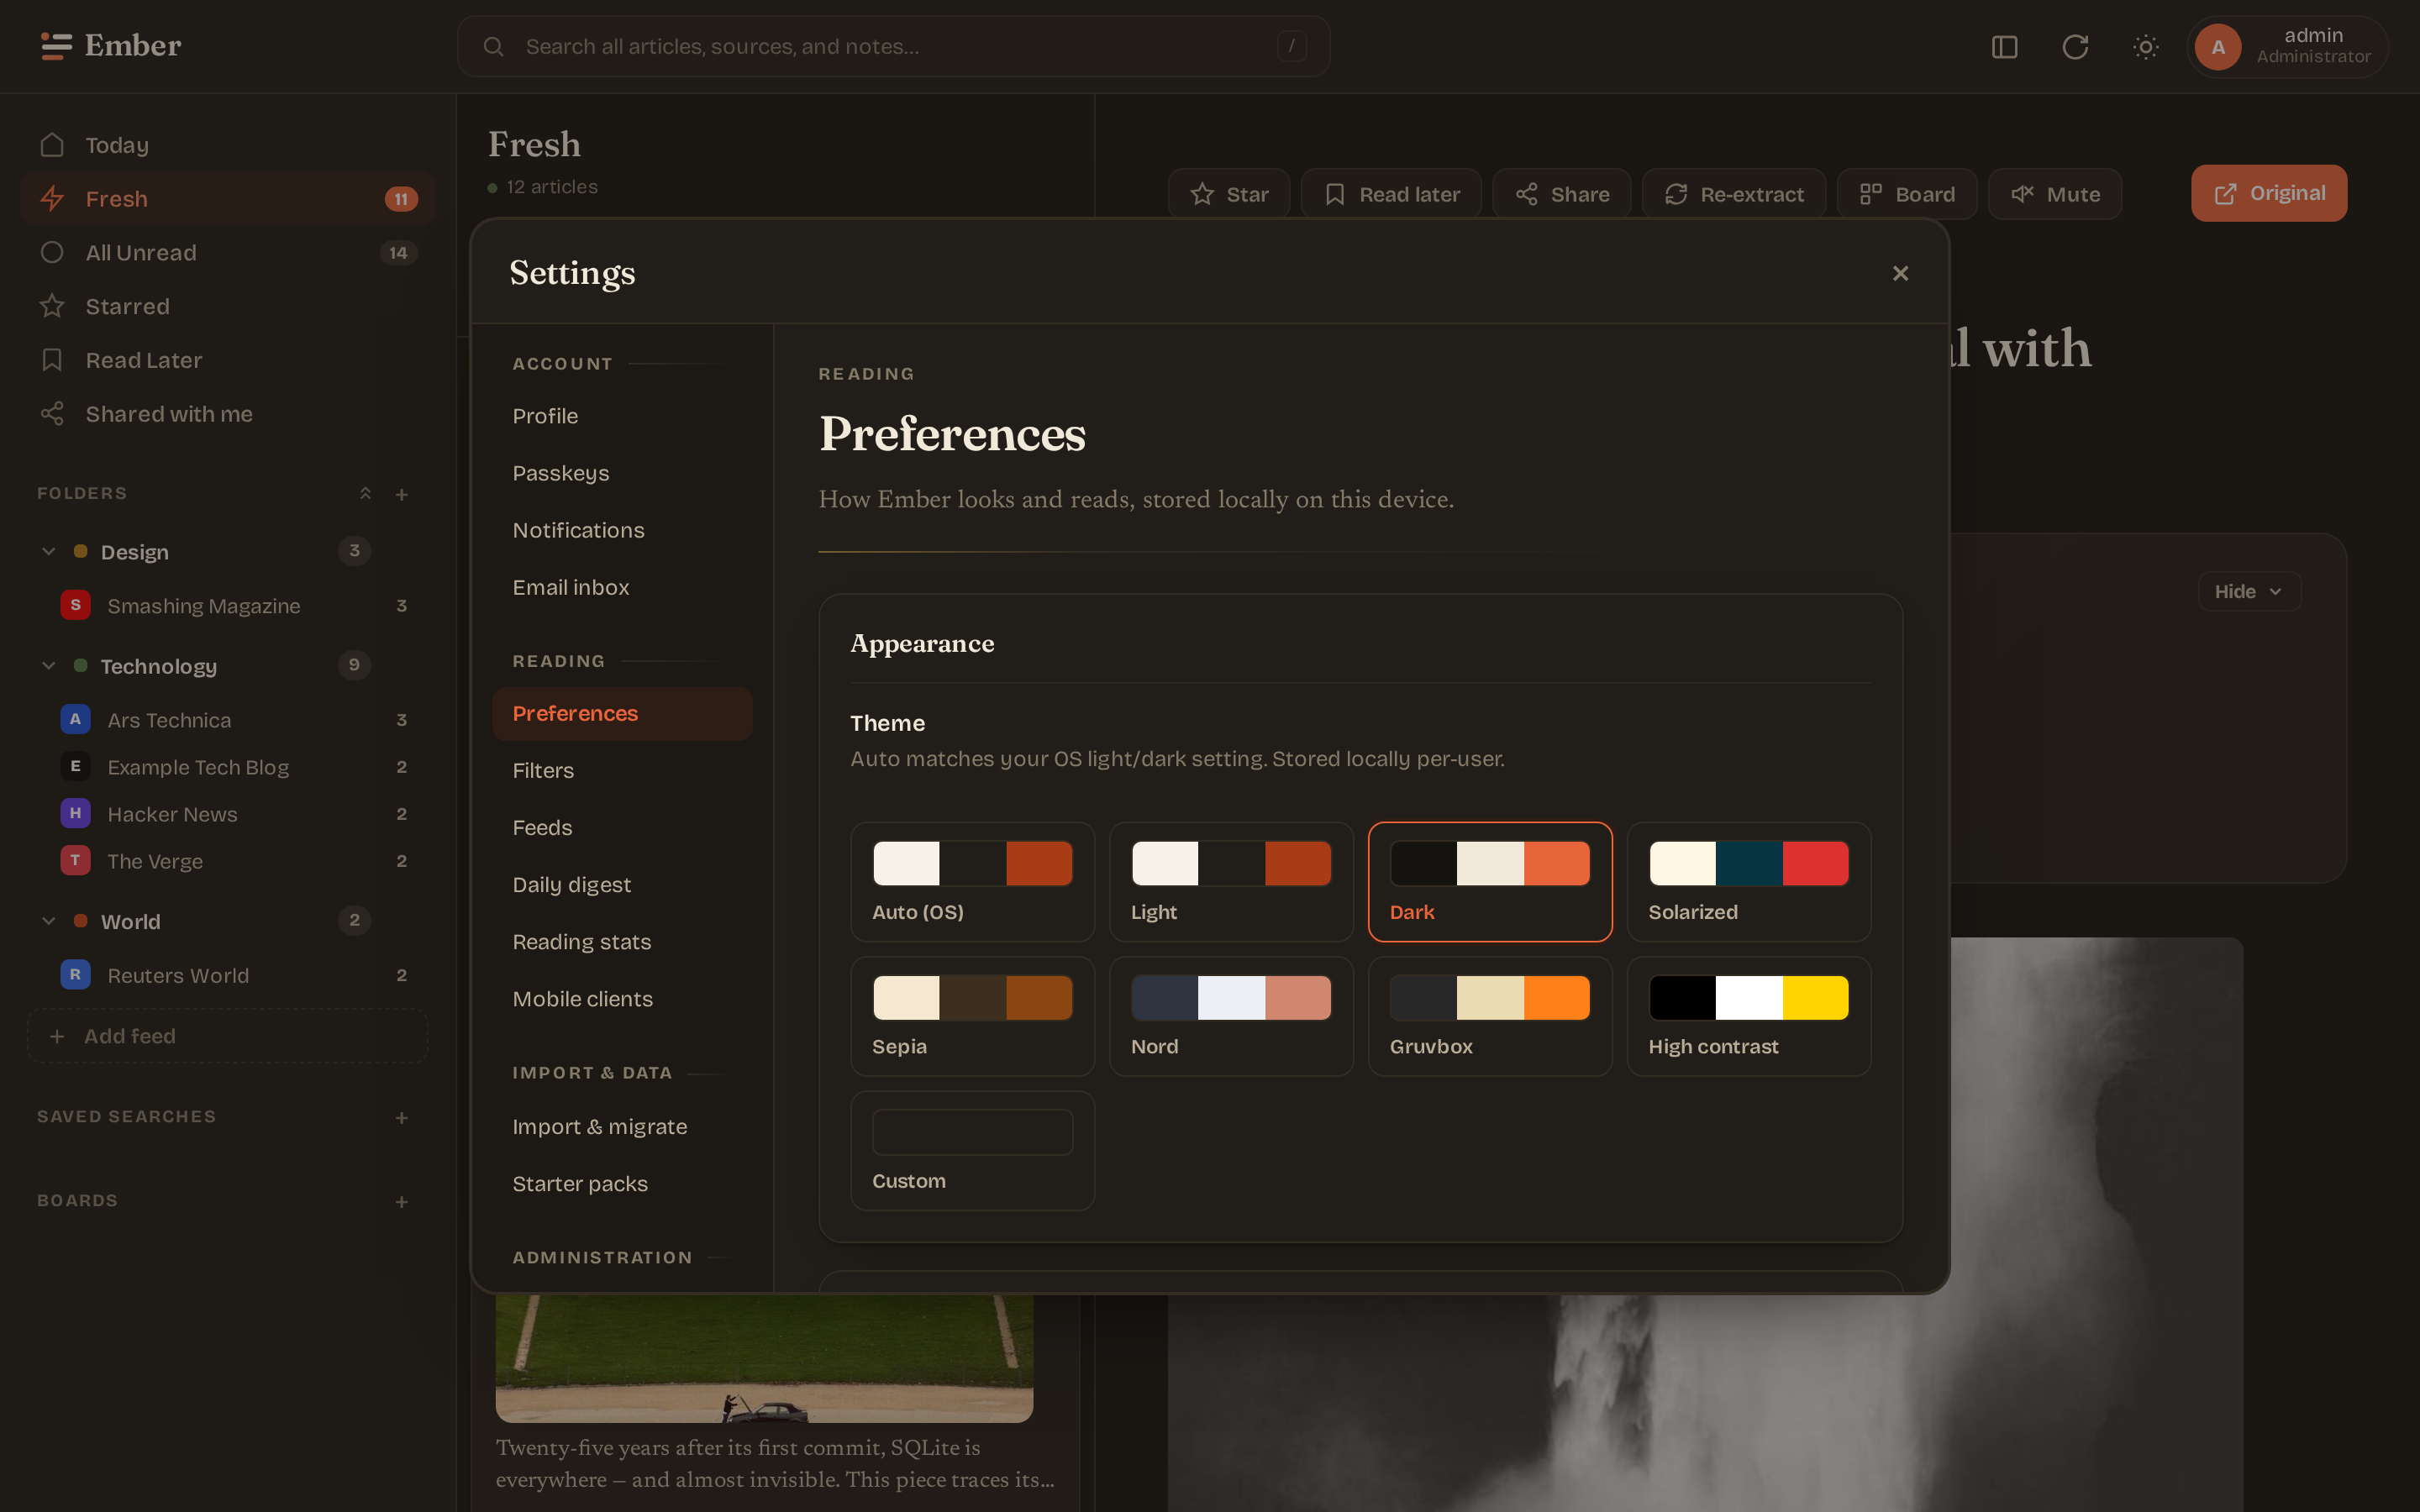Screen dimensions: 2420x1512
Task: Click the refresh feeds icon
Action: click(2075, 47)
